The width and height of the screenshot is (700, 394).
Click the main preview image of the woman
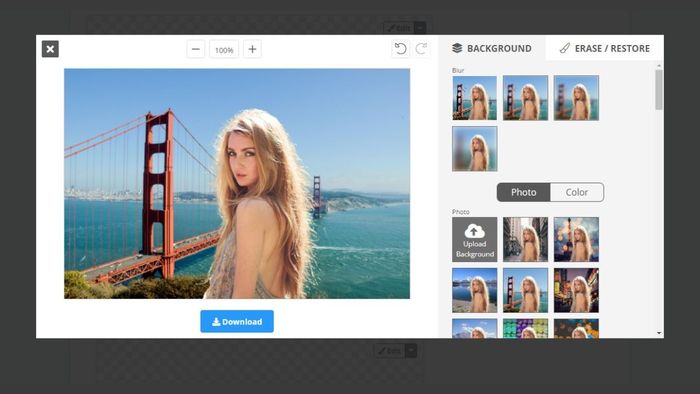(x=237, y=183)
